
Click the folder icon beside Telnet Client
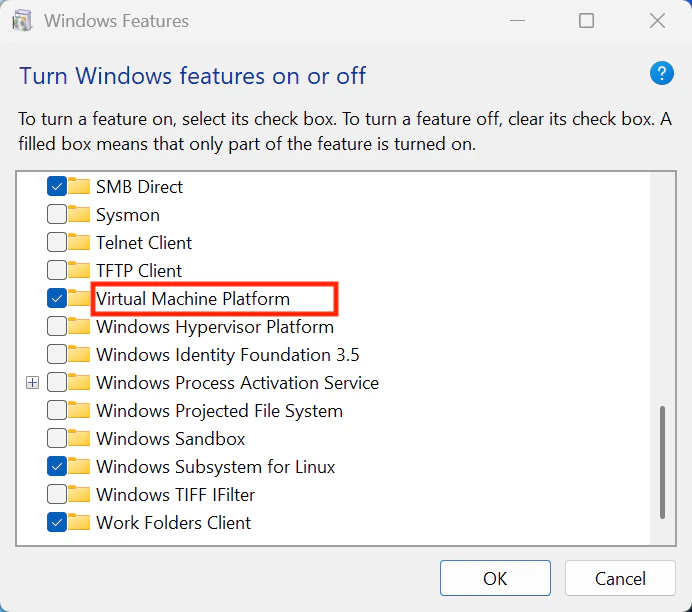point(79,242)
